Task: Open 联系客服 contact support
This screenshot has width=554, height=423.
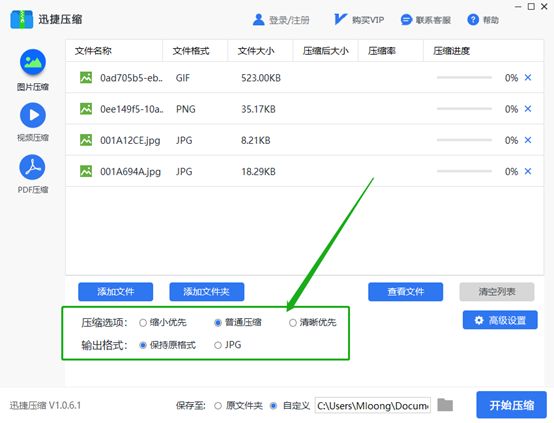Action: [433, 20]
